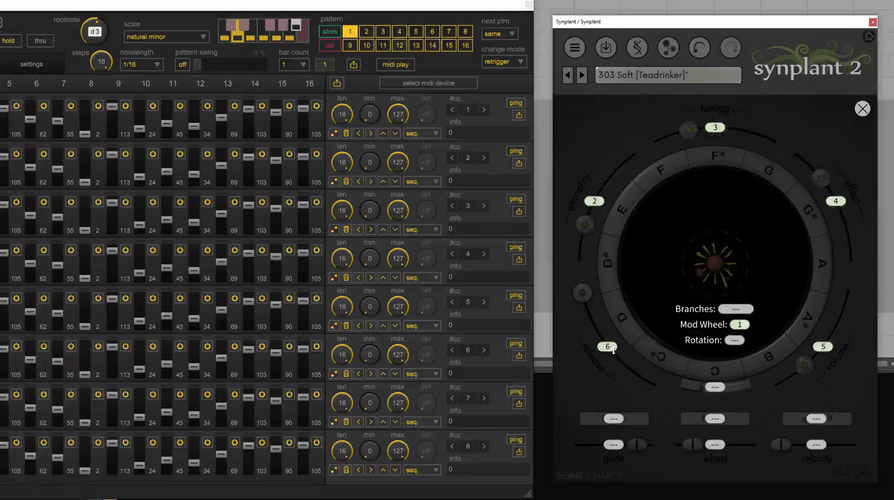Click select midi device button
Viewport: 894px width, 500px height.
[428, 83]
